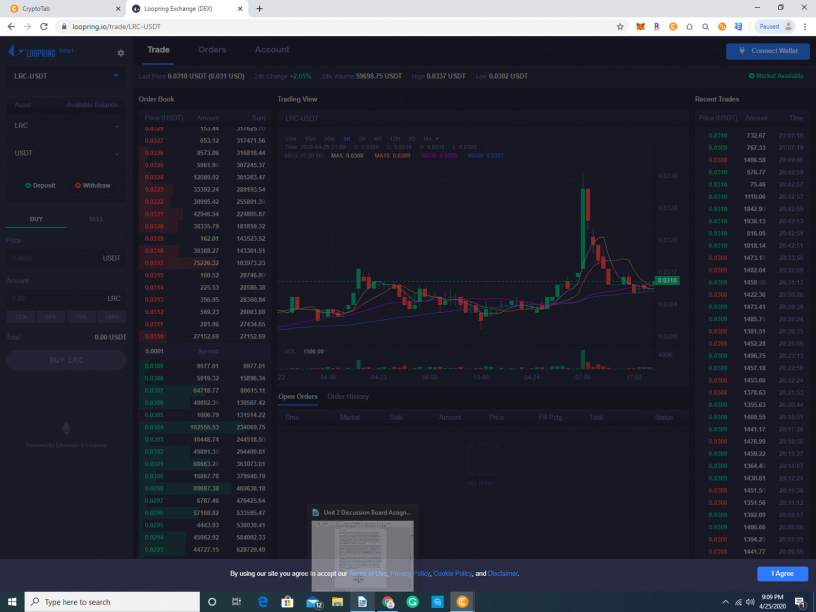
Task: Open the Loopring settings gear
Action: tap(121, 53)
